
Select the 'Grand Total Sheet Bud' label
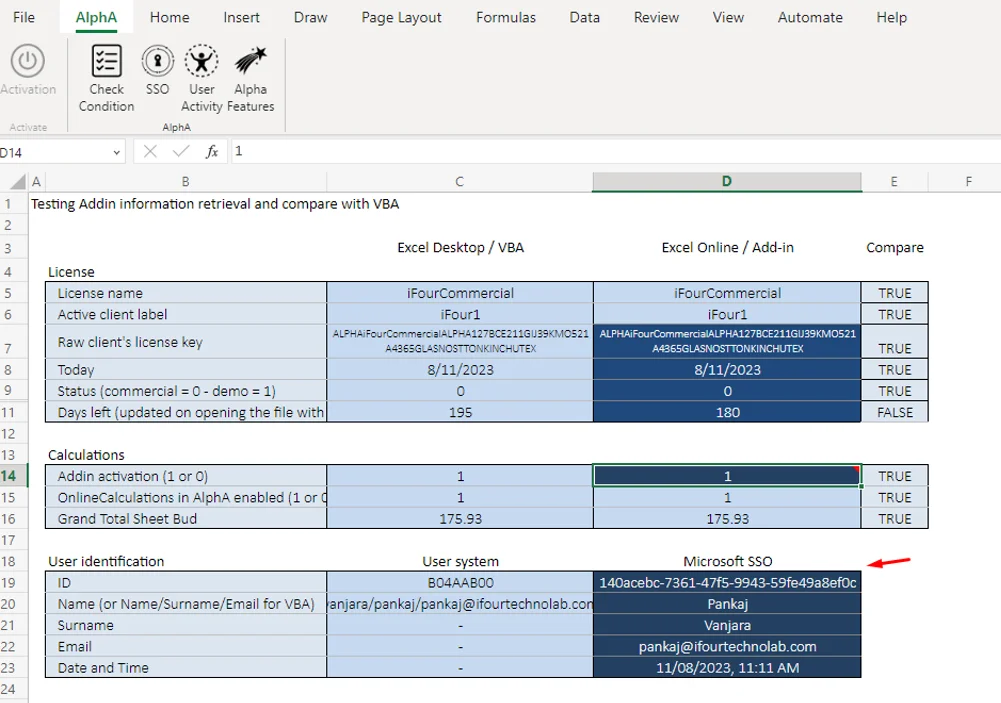tap(186, 518)
